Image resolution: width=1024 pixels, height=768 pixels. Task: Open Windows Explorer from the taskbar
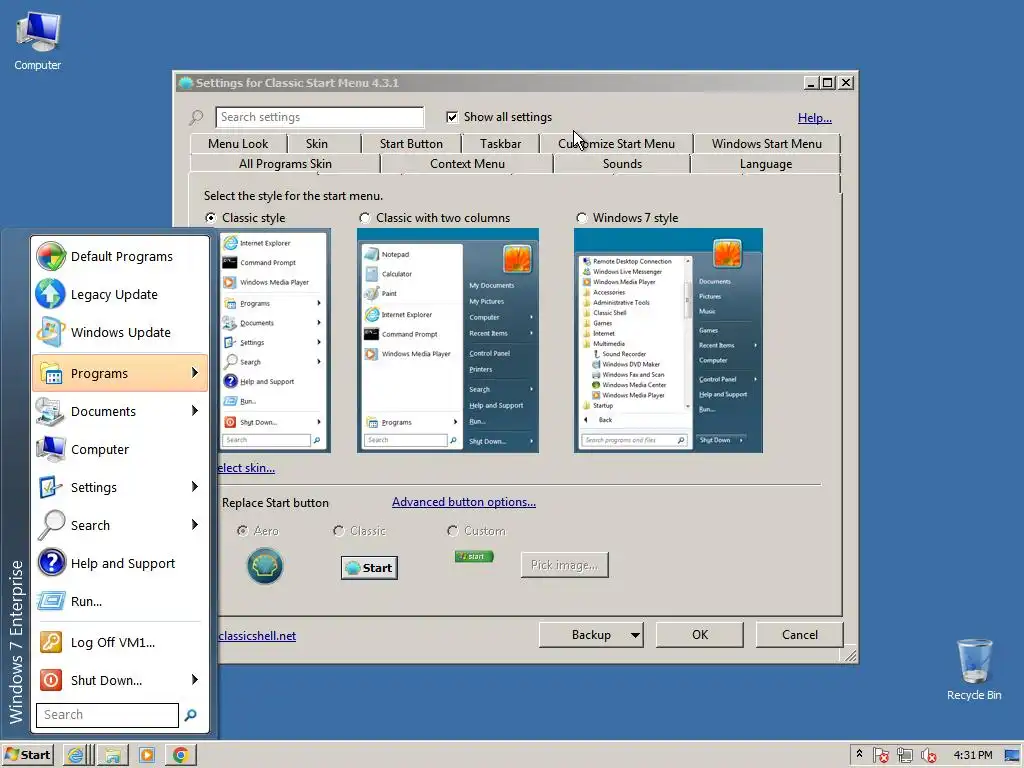click(x=112, y=756)
